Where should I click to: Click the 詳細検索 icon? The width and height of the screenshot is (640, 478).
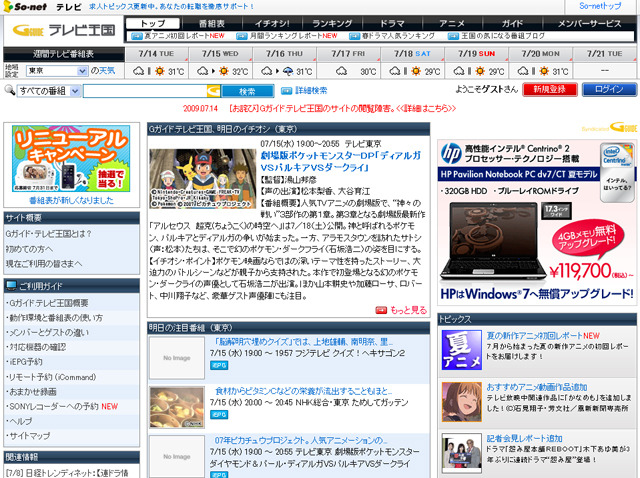287,91
